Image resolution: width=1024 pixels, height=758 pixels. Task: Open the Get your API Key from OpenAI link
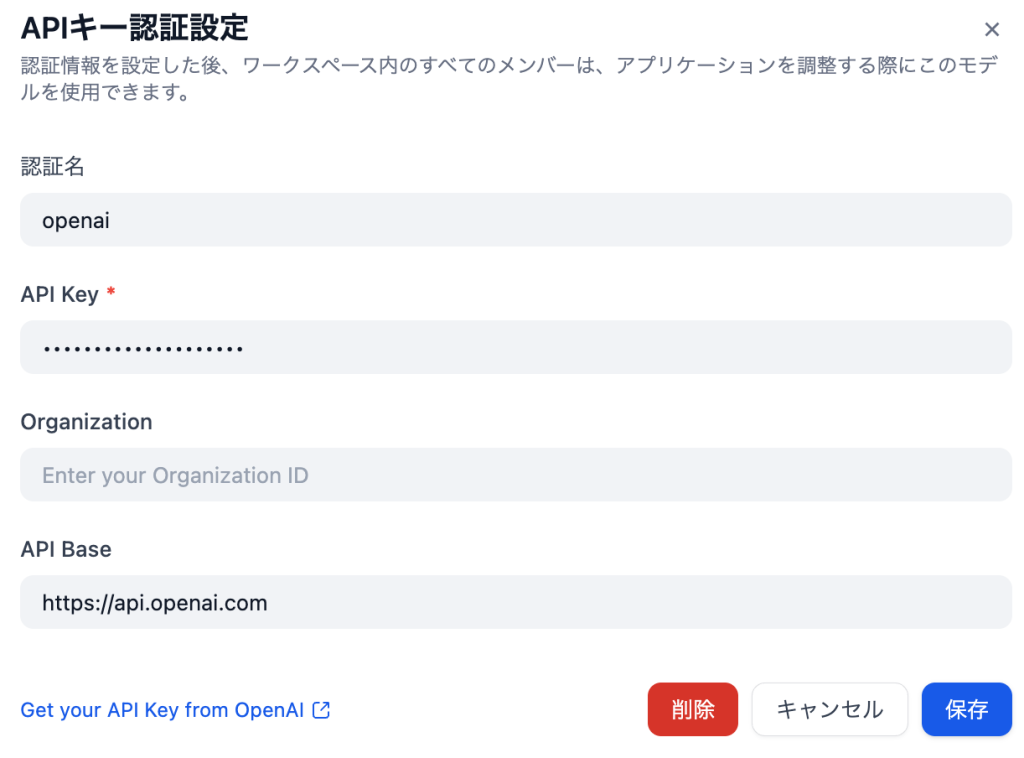coord(164,710)
